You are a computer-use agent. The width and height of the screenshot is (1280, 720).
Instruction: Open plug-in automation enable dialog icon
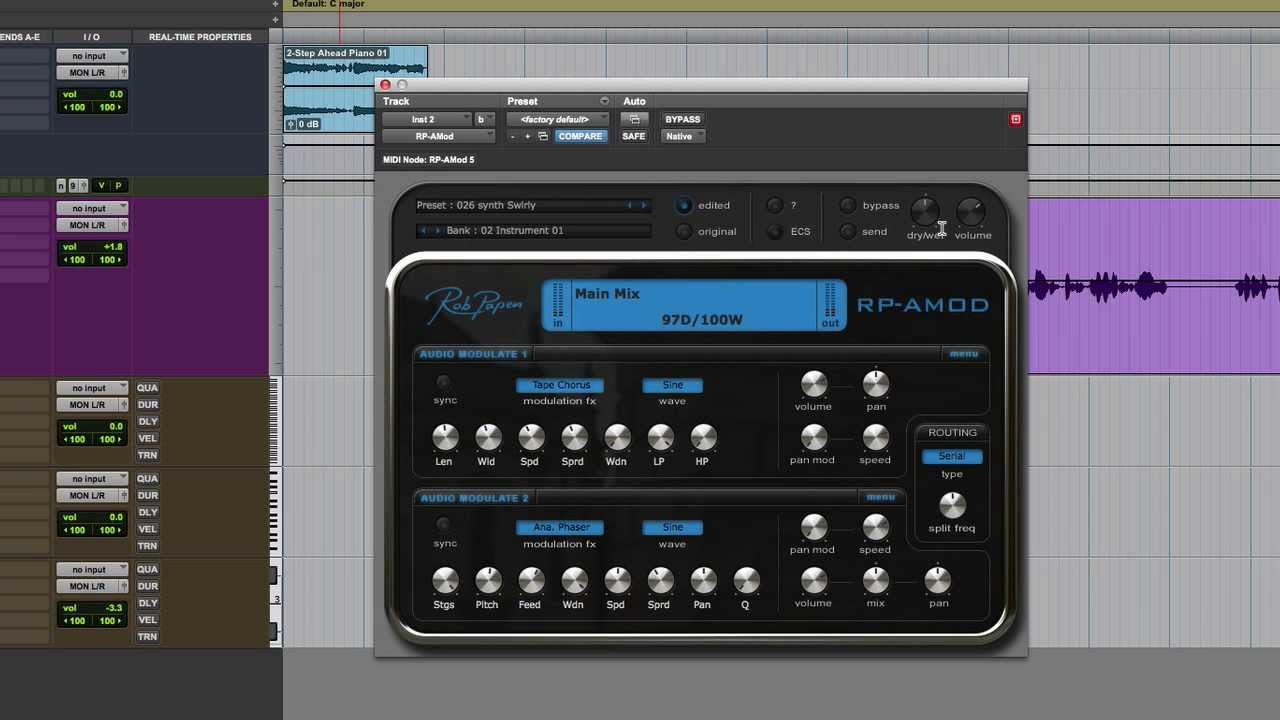[634, 119]
